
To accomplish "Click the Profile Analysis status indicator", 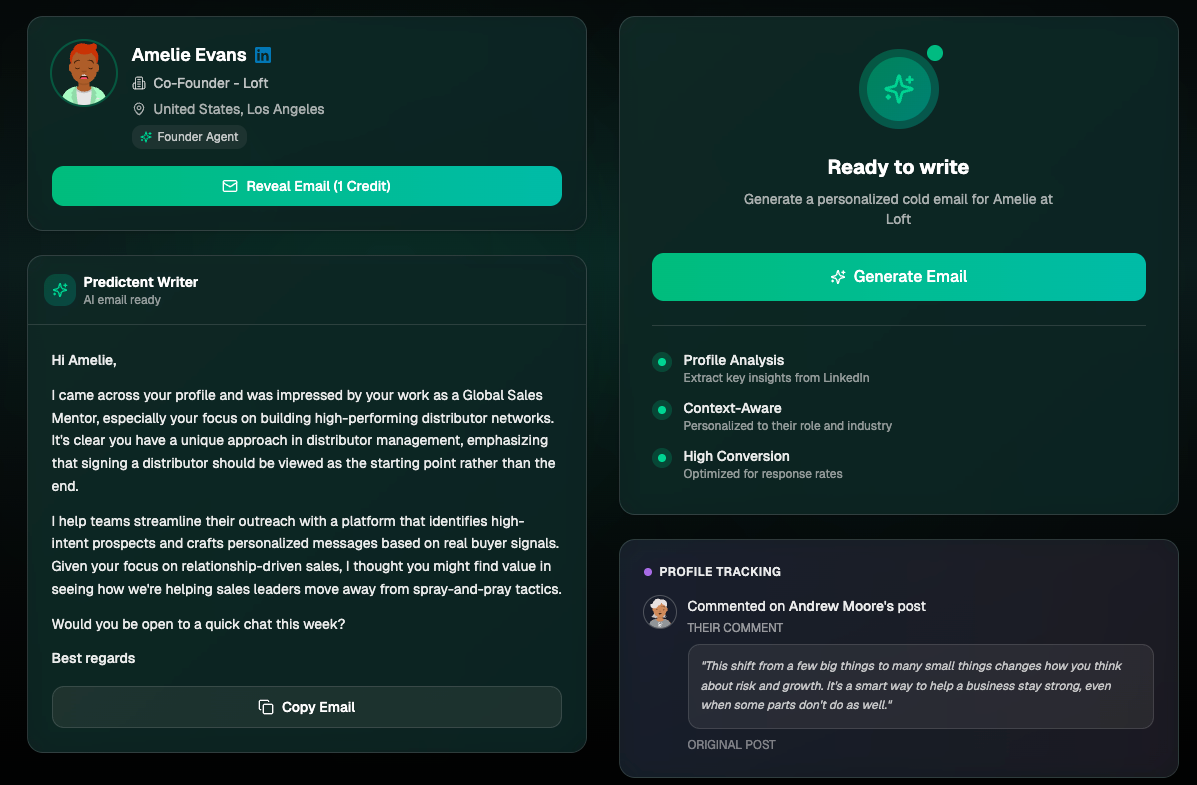I will (x=662, y=362).
